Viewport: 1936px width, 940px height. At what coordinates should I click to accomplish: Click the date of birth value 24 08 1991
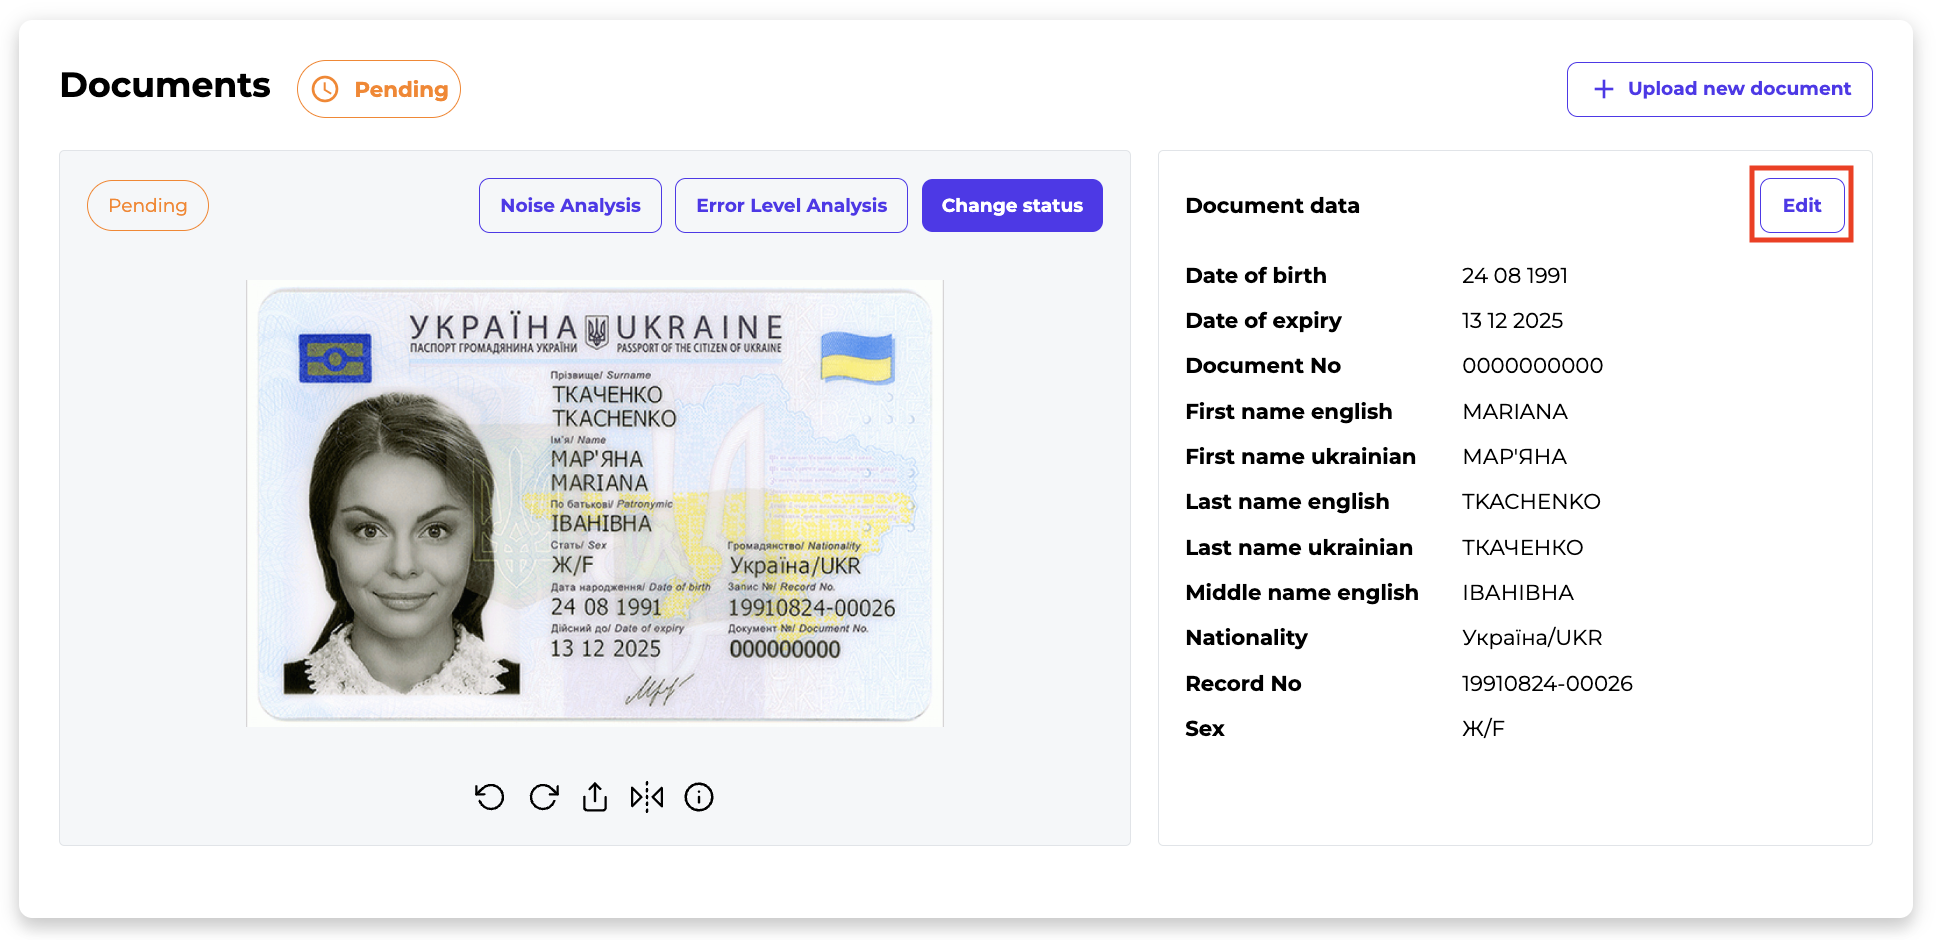tap(1514, 276)
